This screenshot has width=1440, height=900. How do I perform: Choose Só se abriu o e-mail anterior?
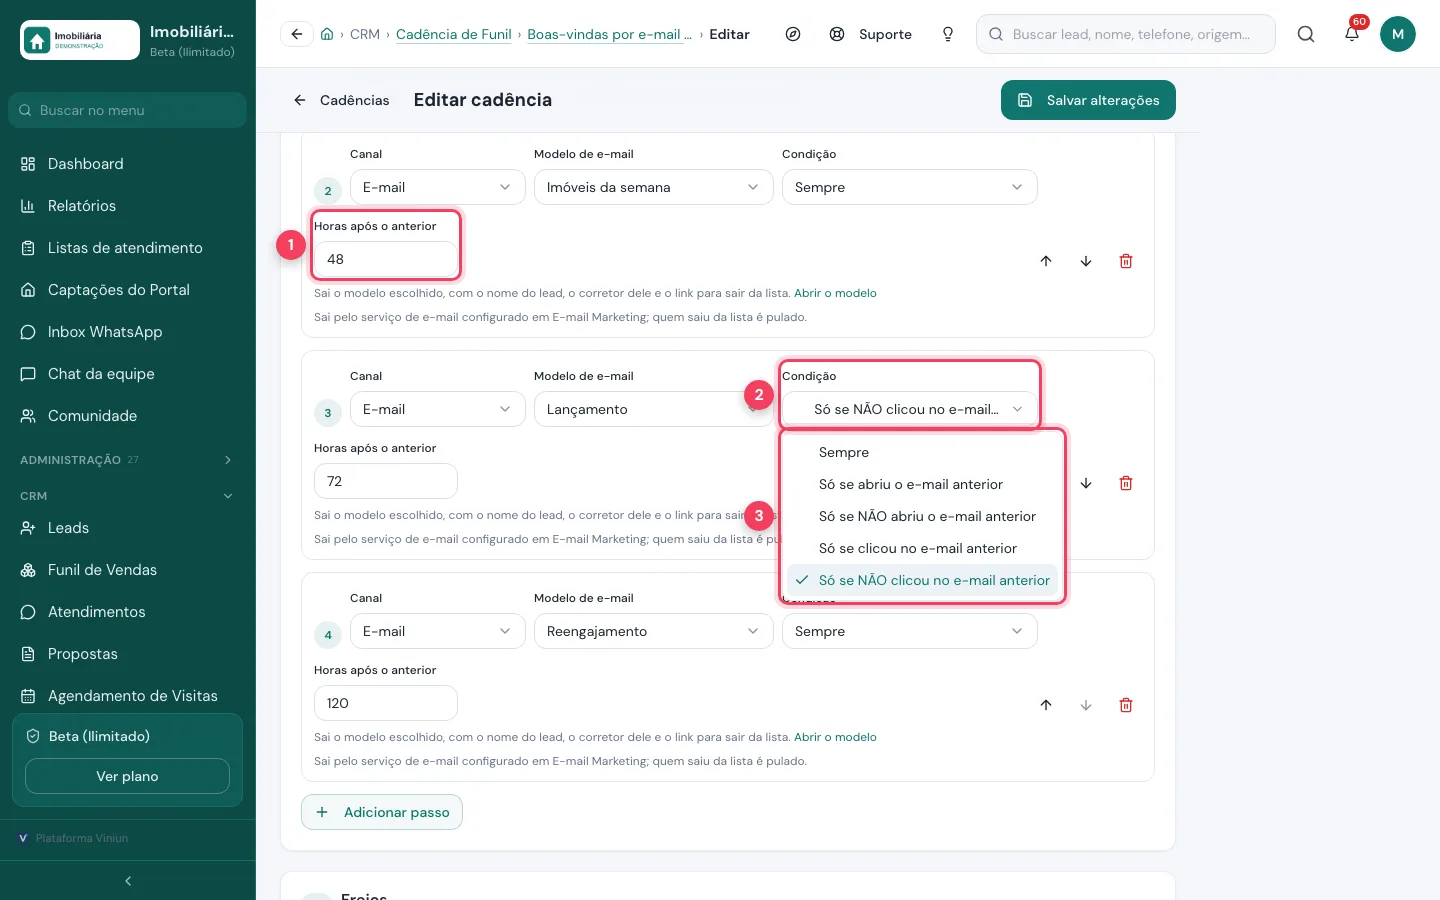point(922,484)
